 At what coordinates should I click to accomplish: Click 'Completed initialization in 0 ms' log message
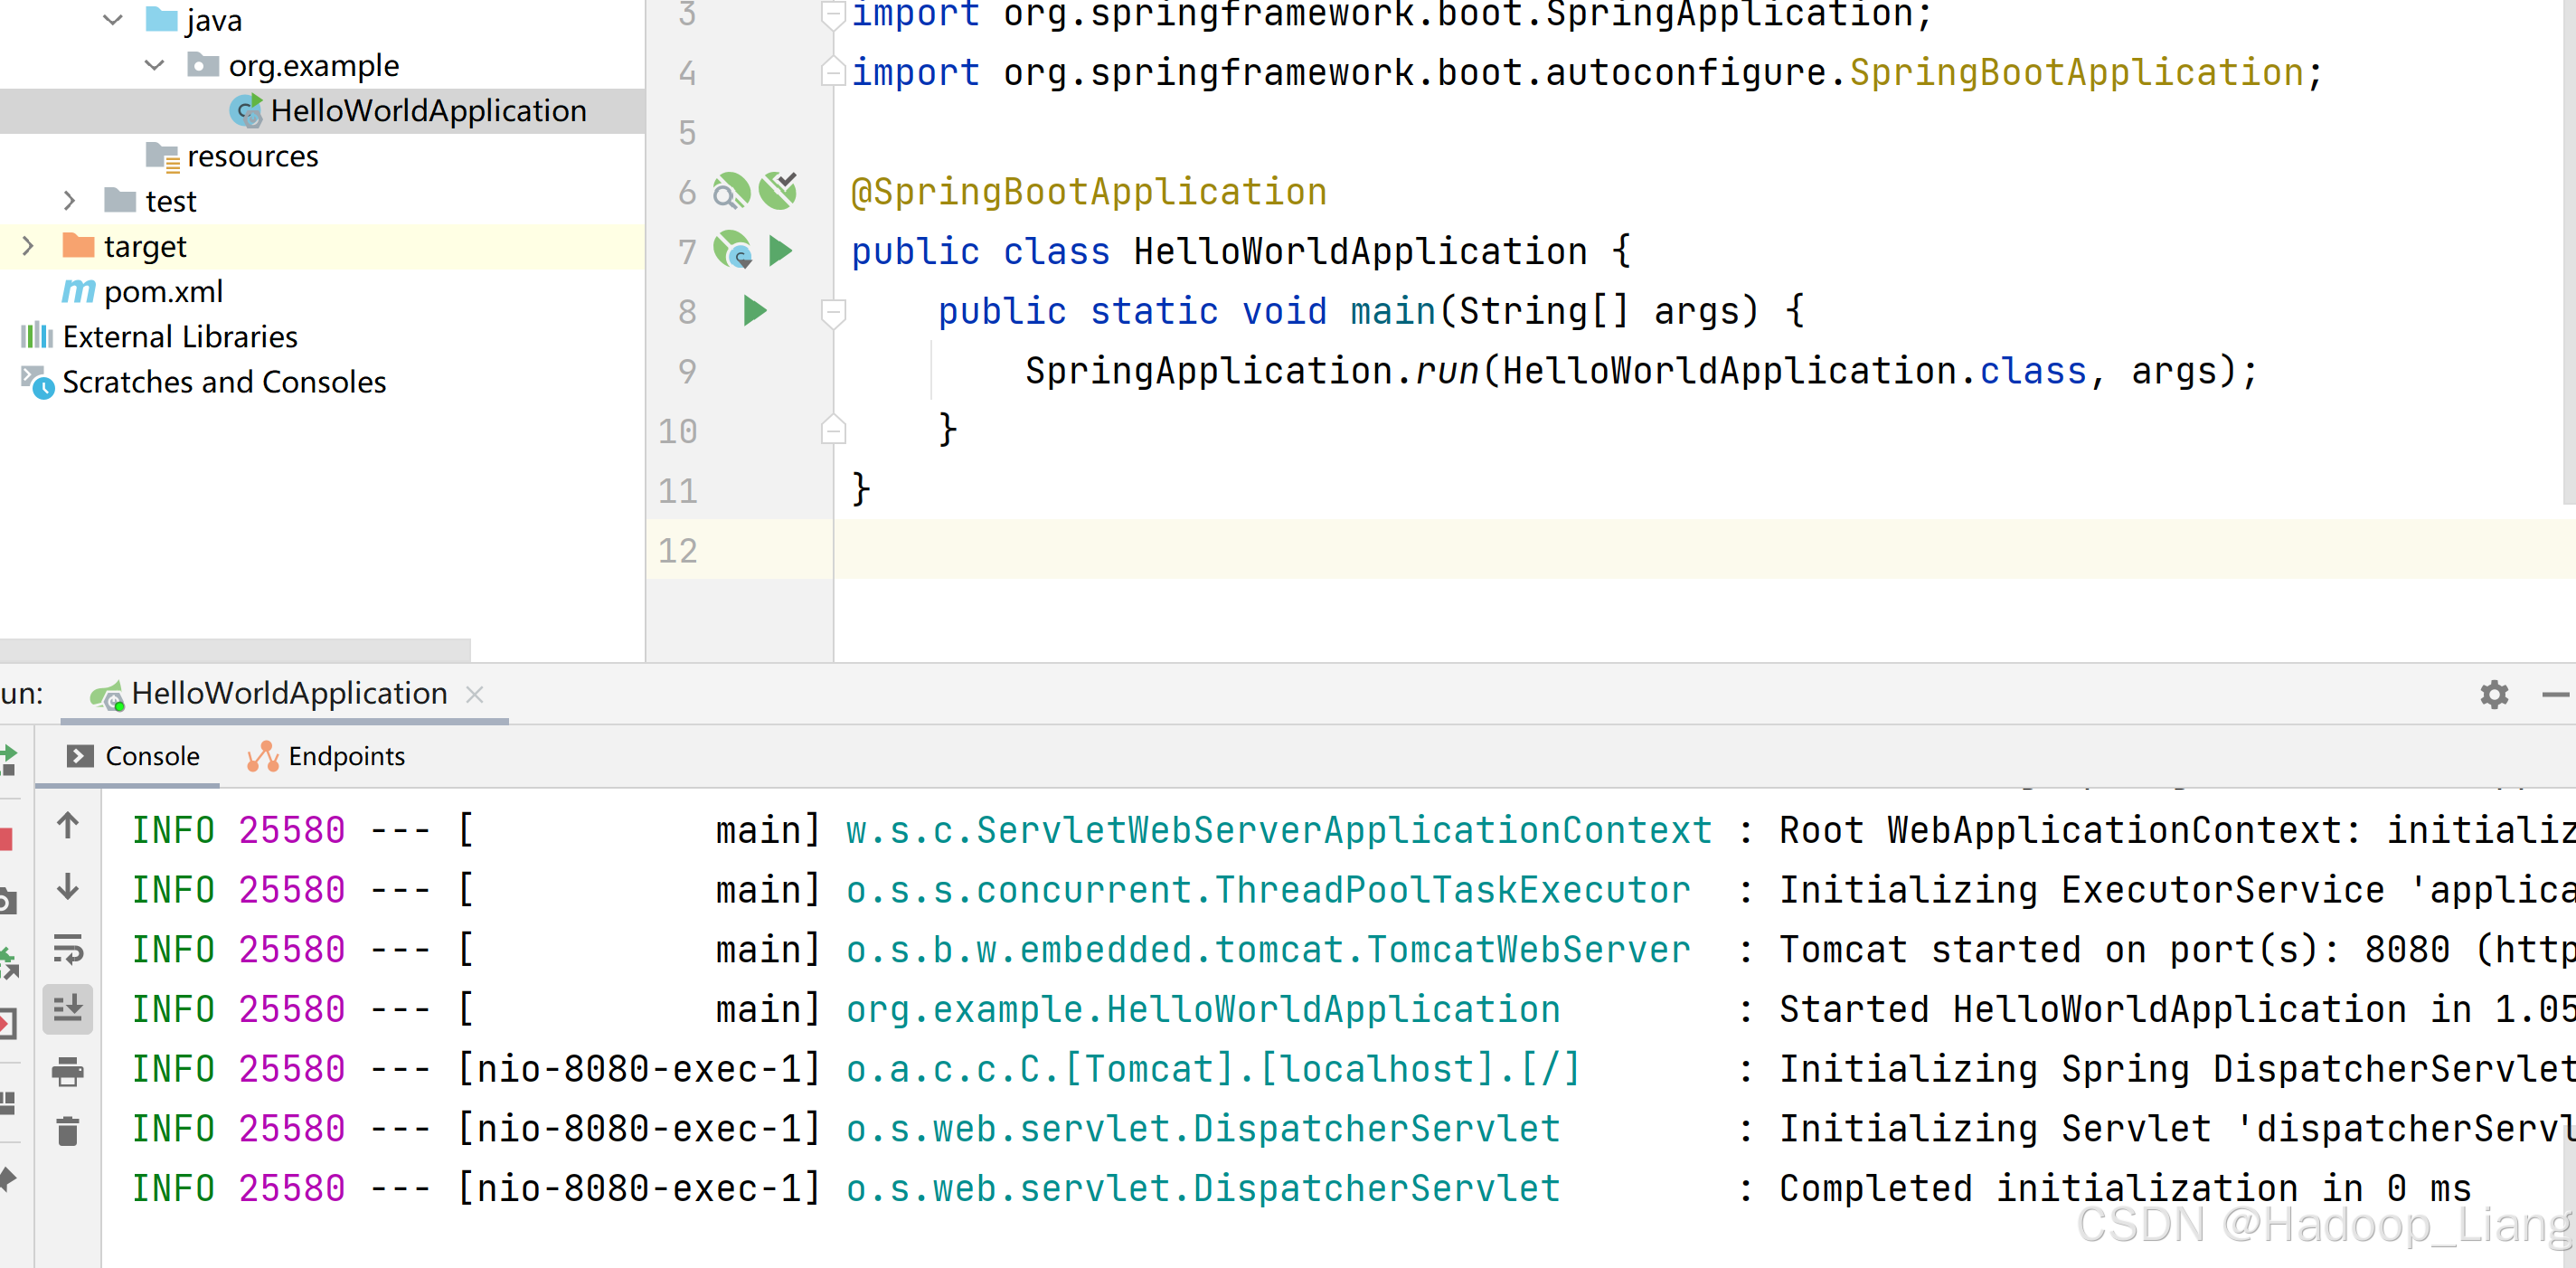(x=2125, y=1188)
